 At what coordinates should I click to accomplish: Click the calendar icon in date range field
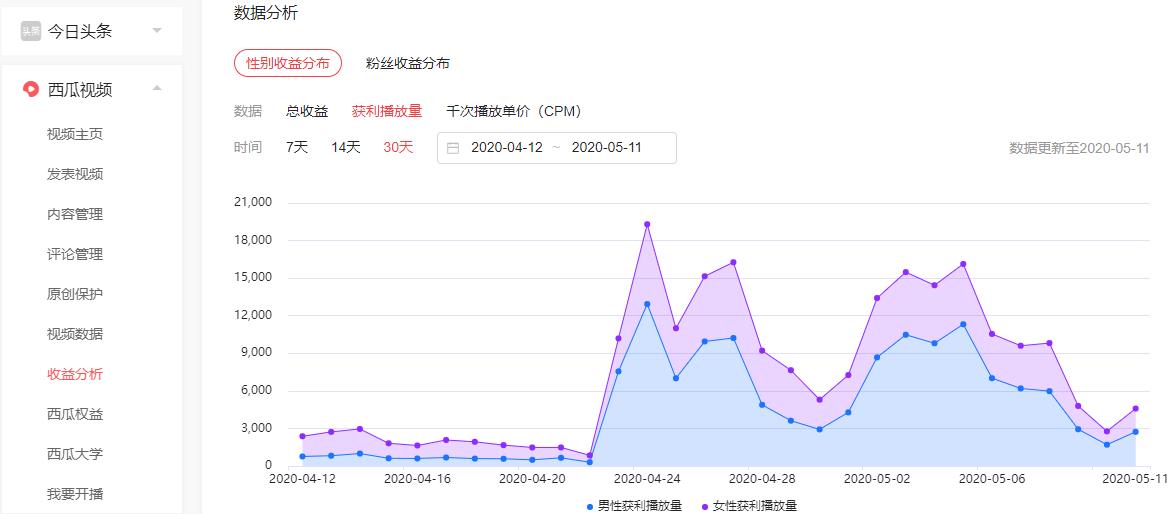click(453, 148)
